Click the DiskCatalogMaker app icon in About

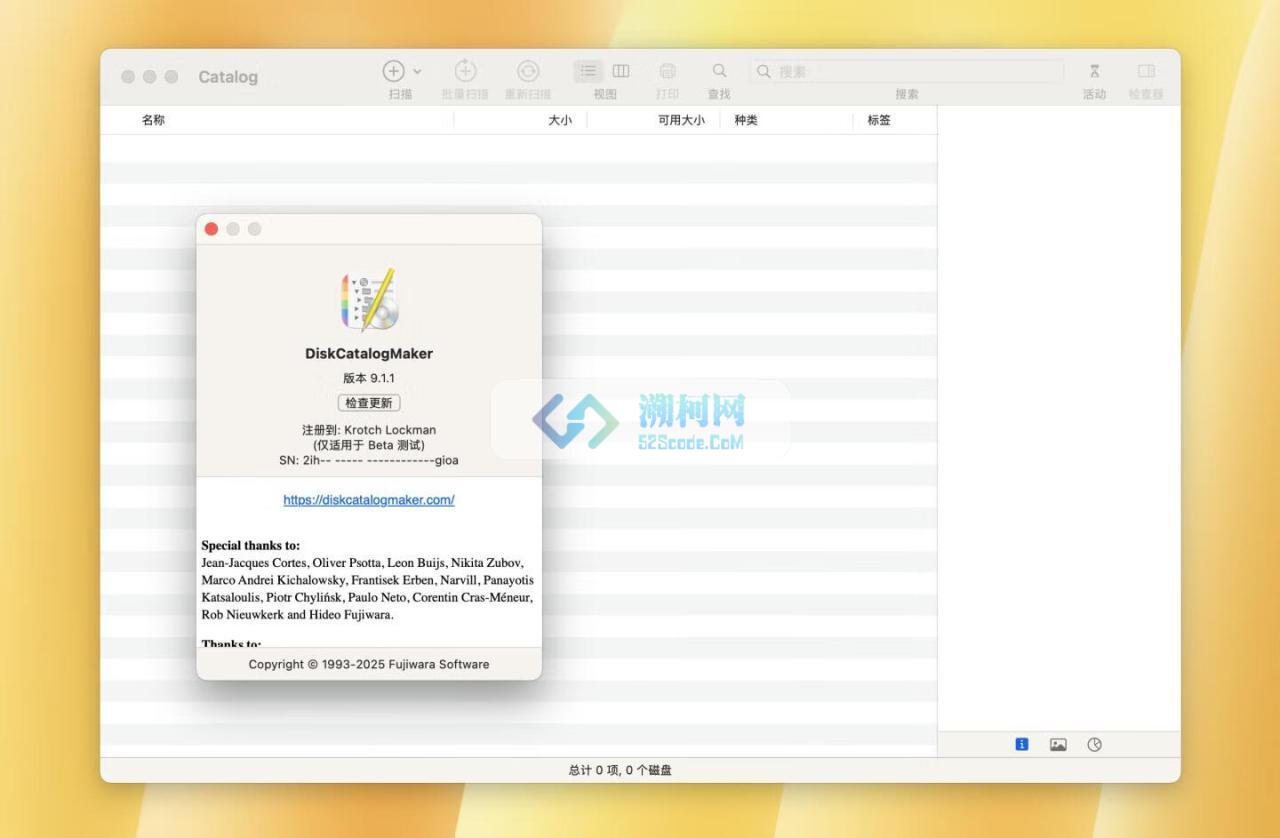coord(369,299)
